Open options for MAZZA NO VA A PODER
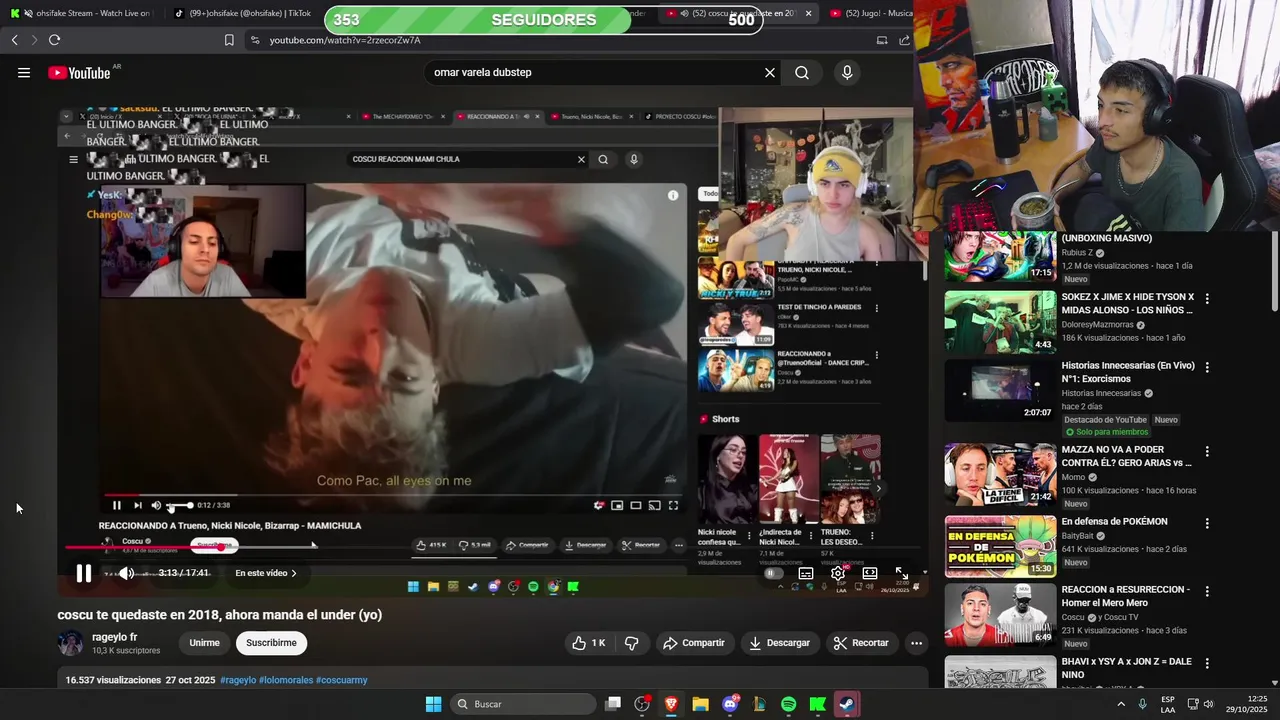Screen dimensions: 1280x720 coord(1207,451)
